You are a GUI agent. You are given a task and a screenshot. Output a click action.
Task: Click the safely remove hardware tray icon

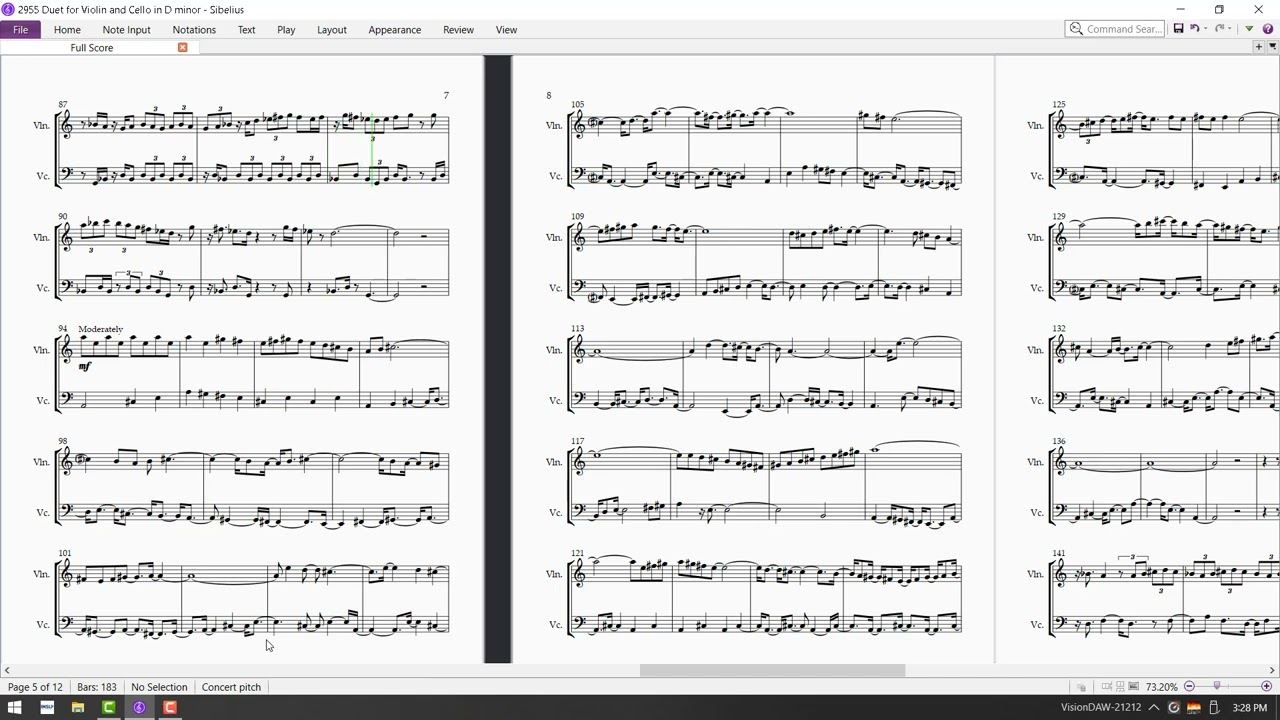(x=1214, y=708)
